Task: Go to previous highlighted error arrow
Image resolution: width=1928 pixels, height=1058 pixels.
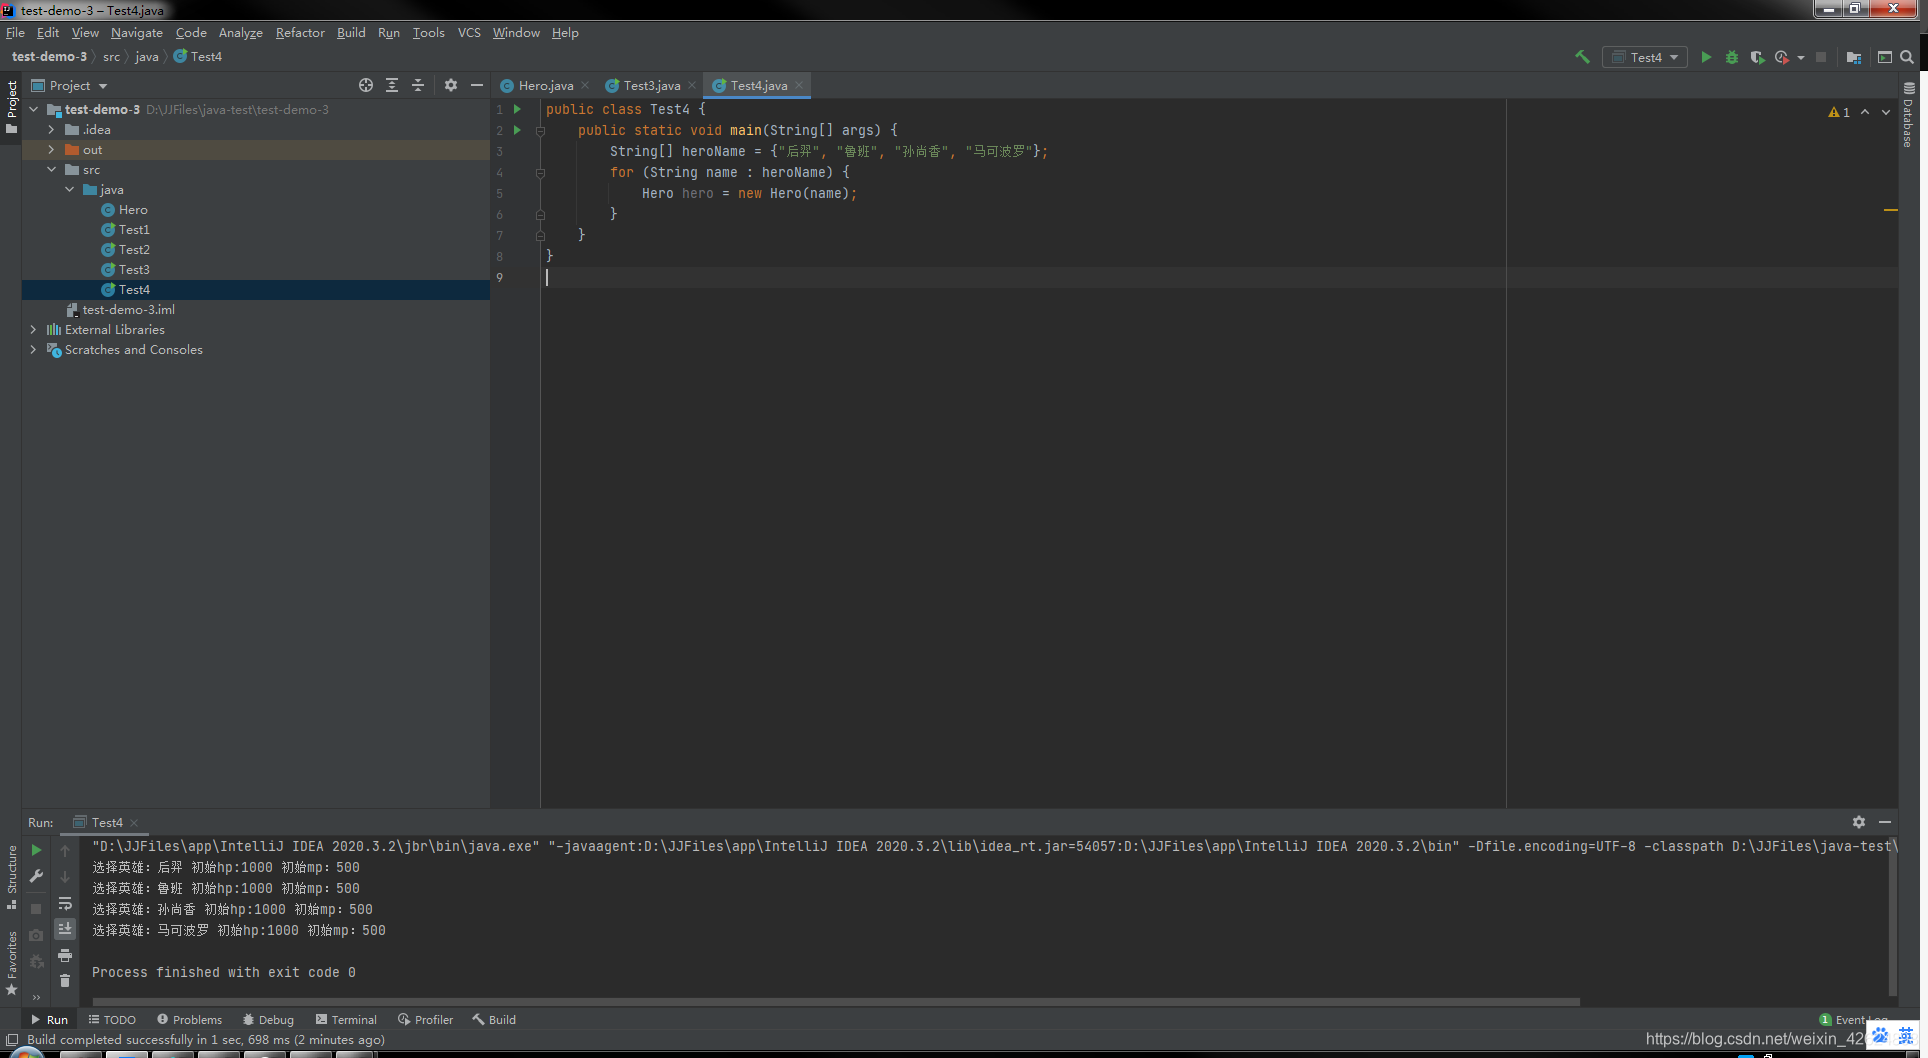Action: pyautogui.click(x=1865, y=112)
